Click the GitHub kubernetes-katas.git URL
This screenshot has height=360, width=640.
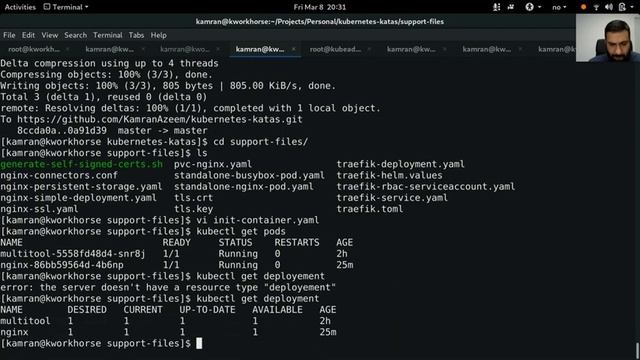[160, 119]
